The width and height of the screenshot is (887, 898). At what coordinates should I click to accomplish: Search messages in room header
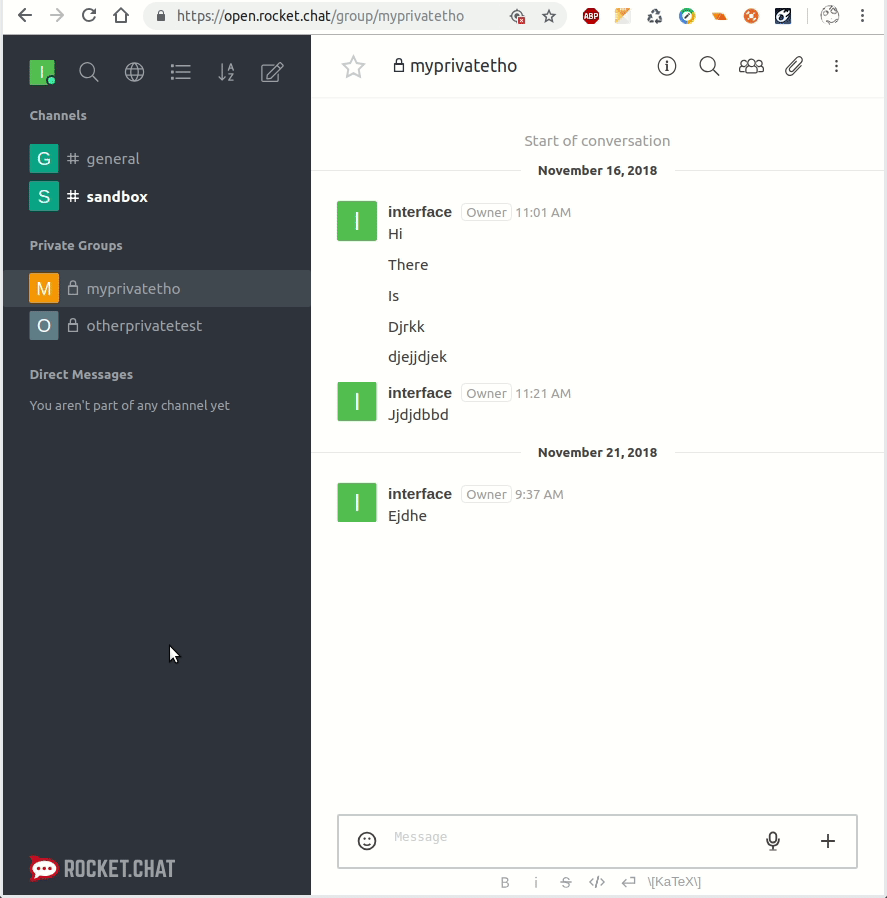pyautogui.click(x=709, y=66)
